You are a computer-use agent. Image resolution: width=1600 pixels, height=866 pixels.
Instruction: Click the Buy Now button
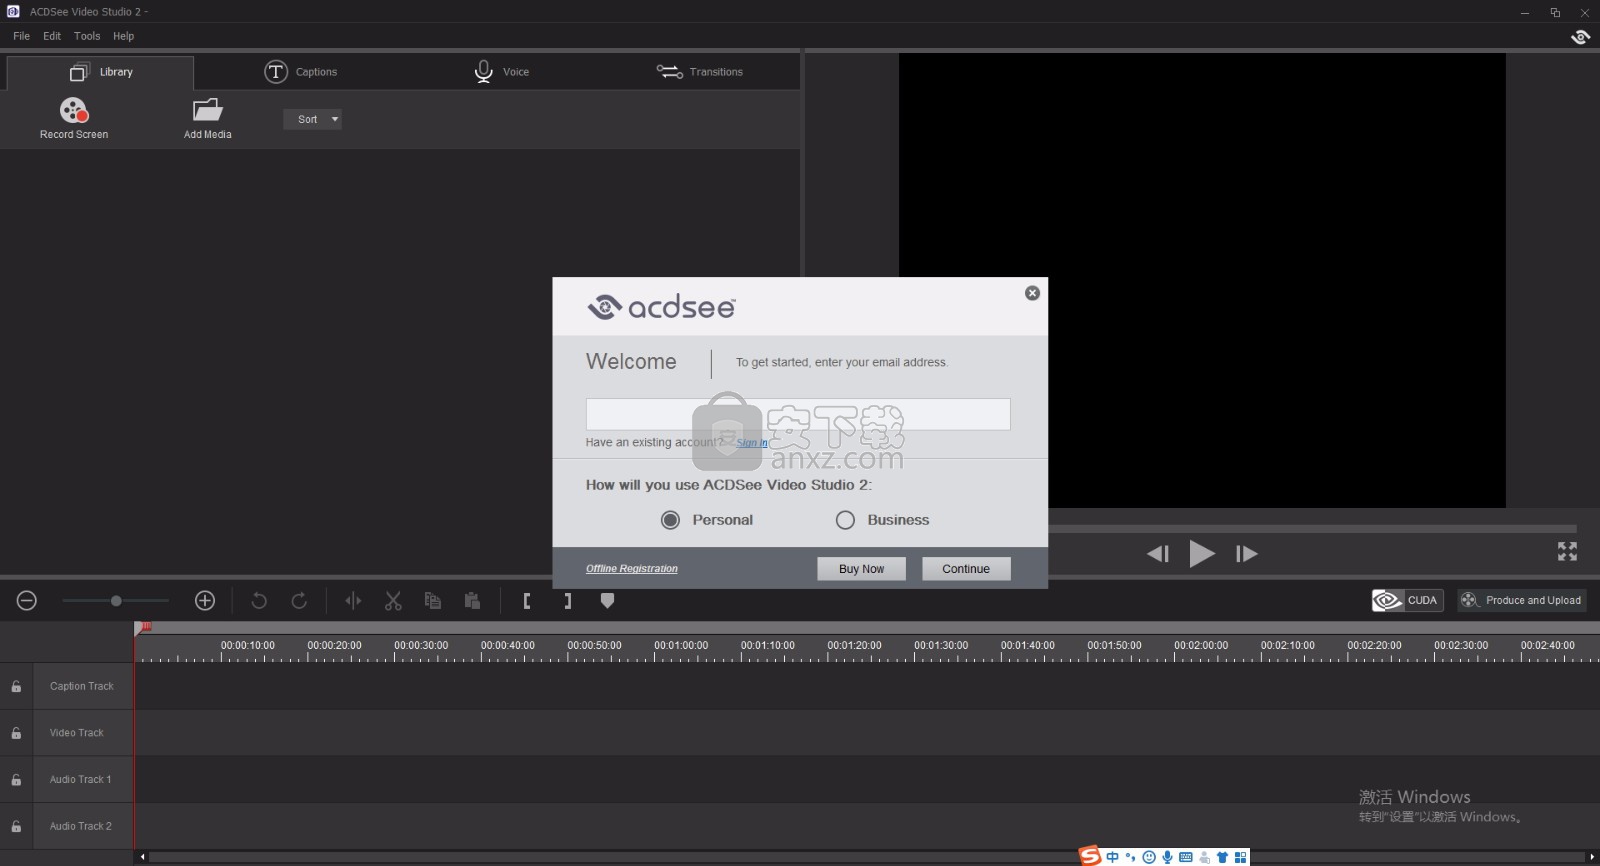click(x=861, y=569)
